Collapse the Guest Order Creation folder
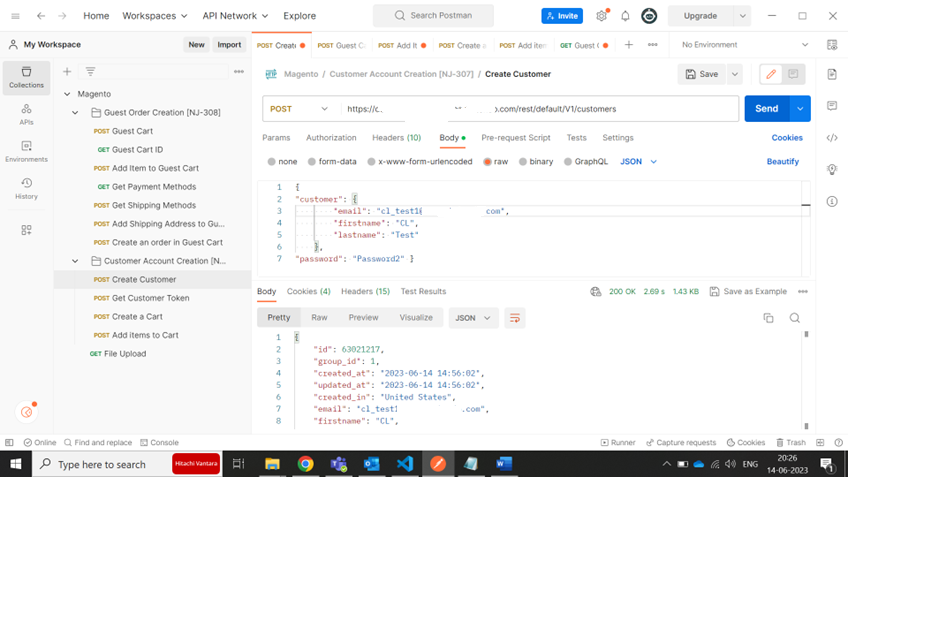Image resolution: width=925 pixels, height=631 pixels. pos(75,113)
